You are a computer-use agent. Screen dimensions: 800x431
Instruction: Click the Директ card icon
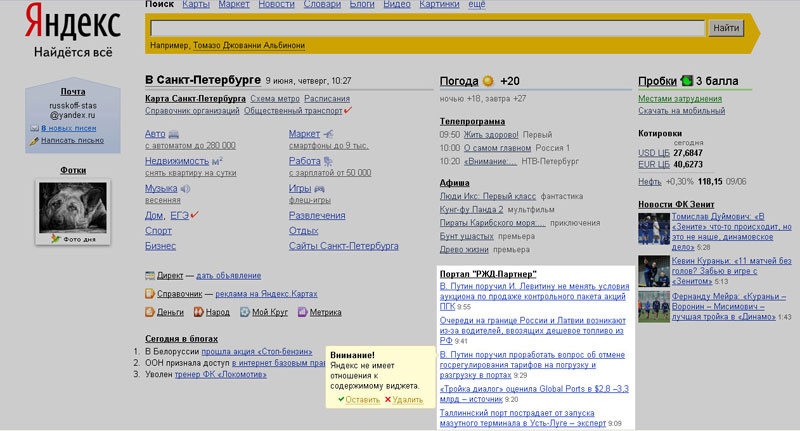tap(150, 275)
